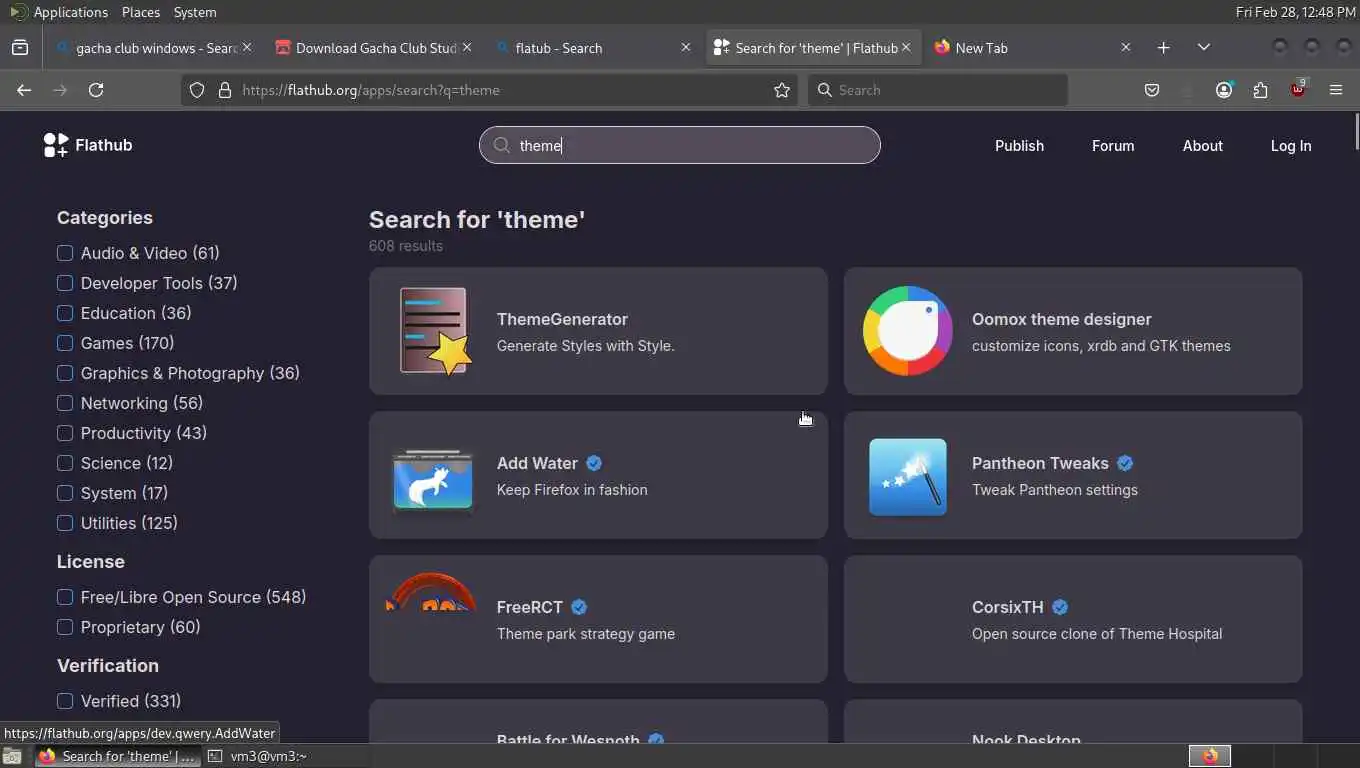Check Graphics & Photography category
1360x768 pixels.
tap(65, 373)
